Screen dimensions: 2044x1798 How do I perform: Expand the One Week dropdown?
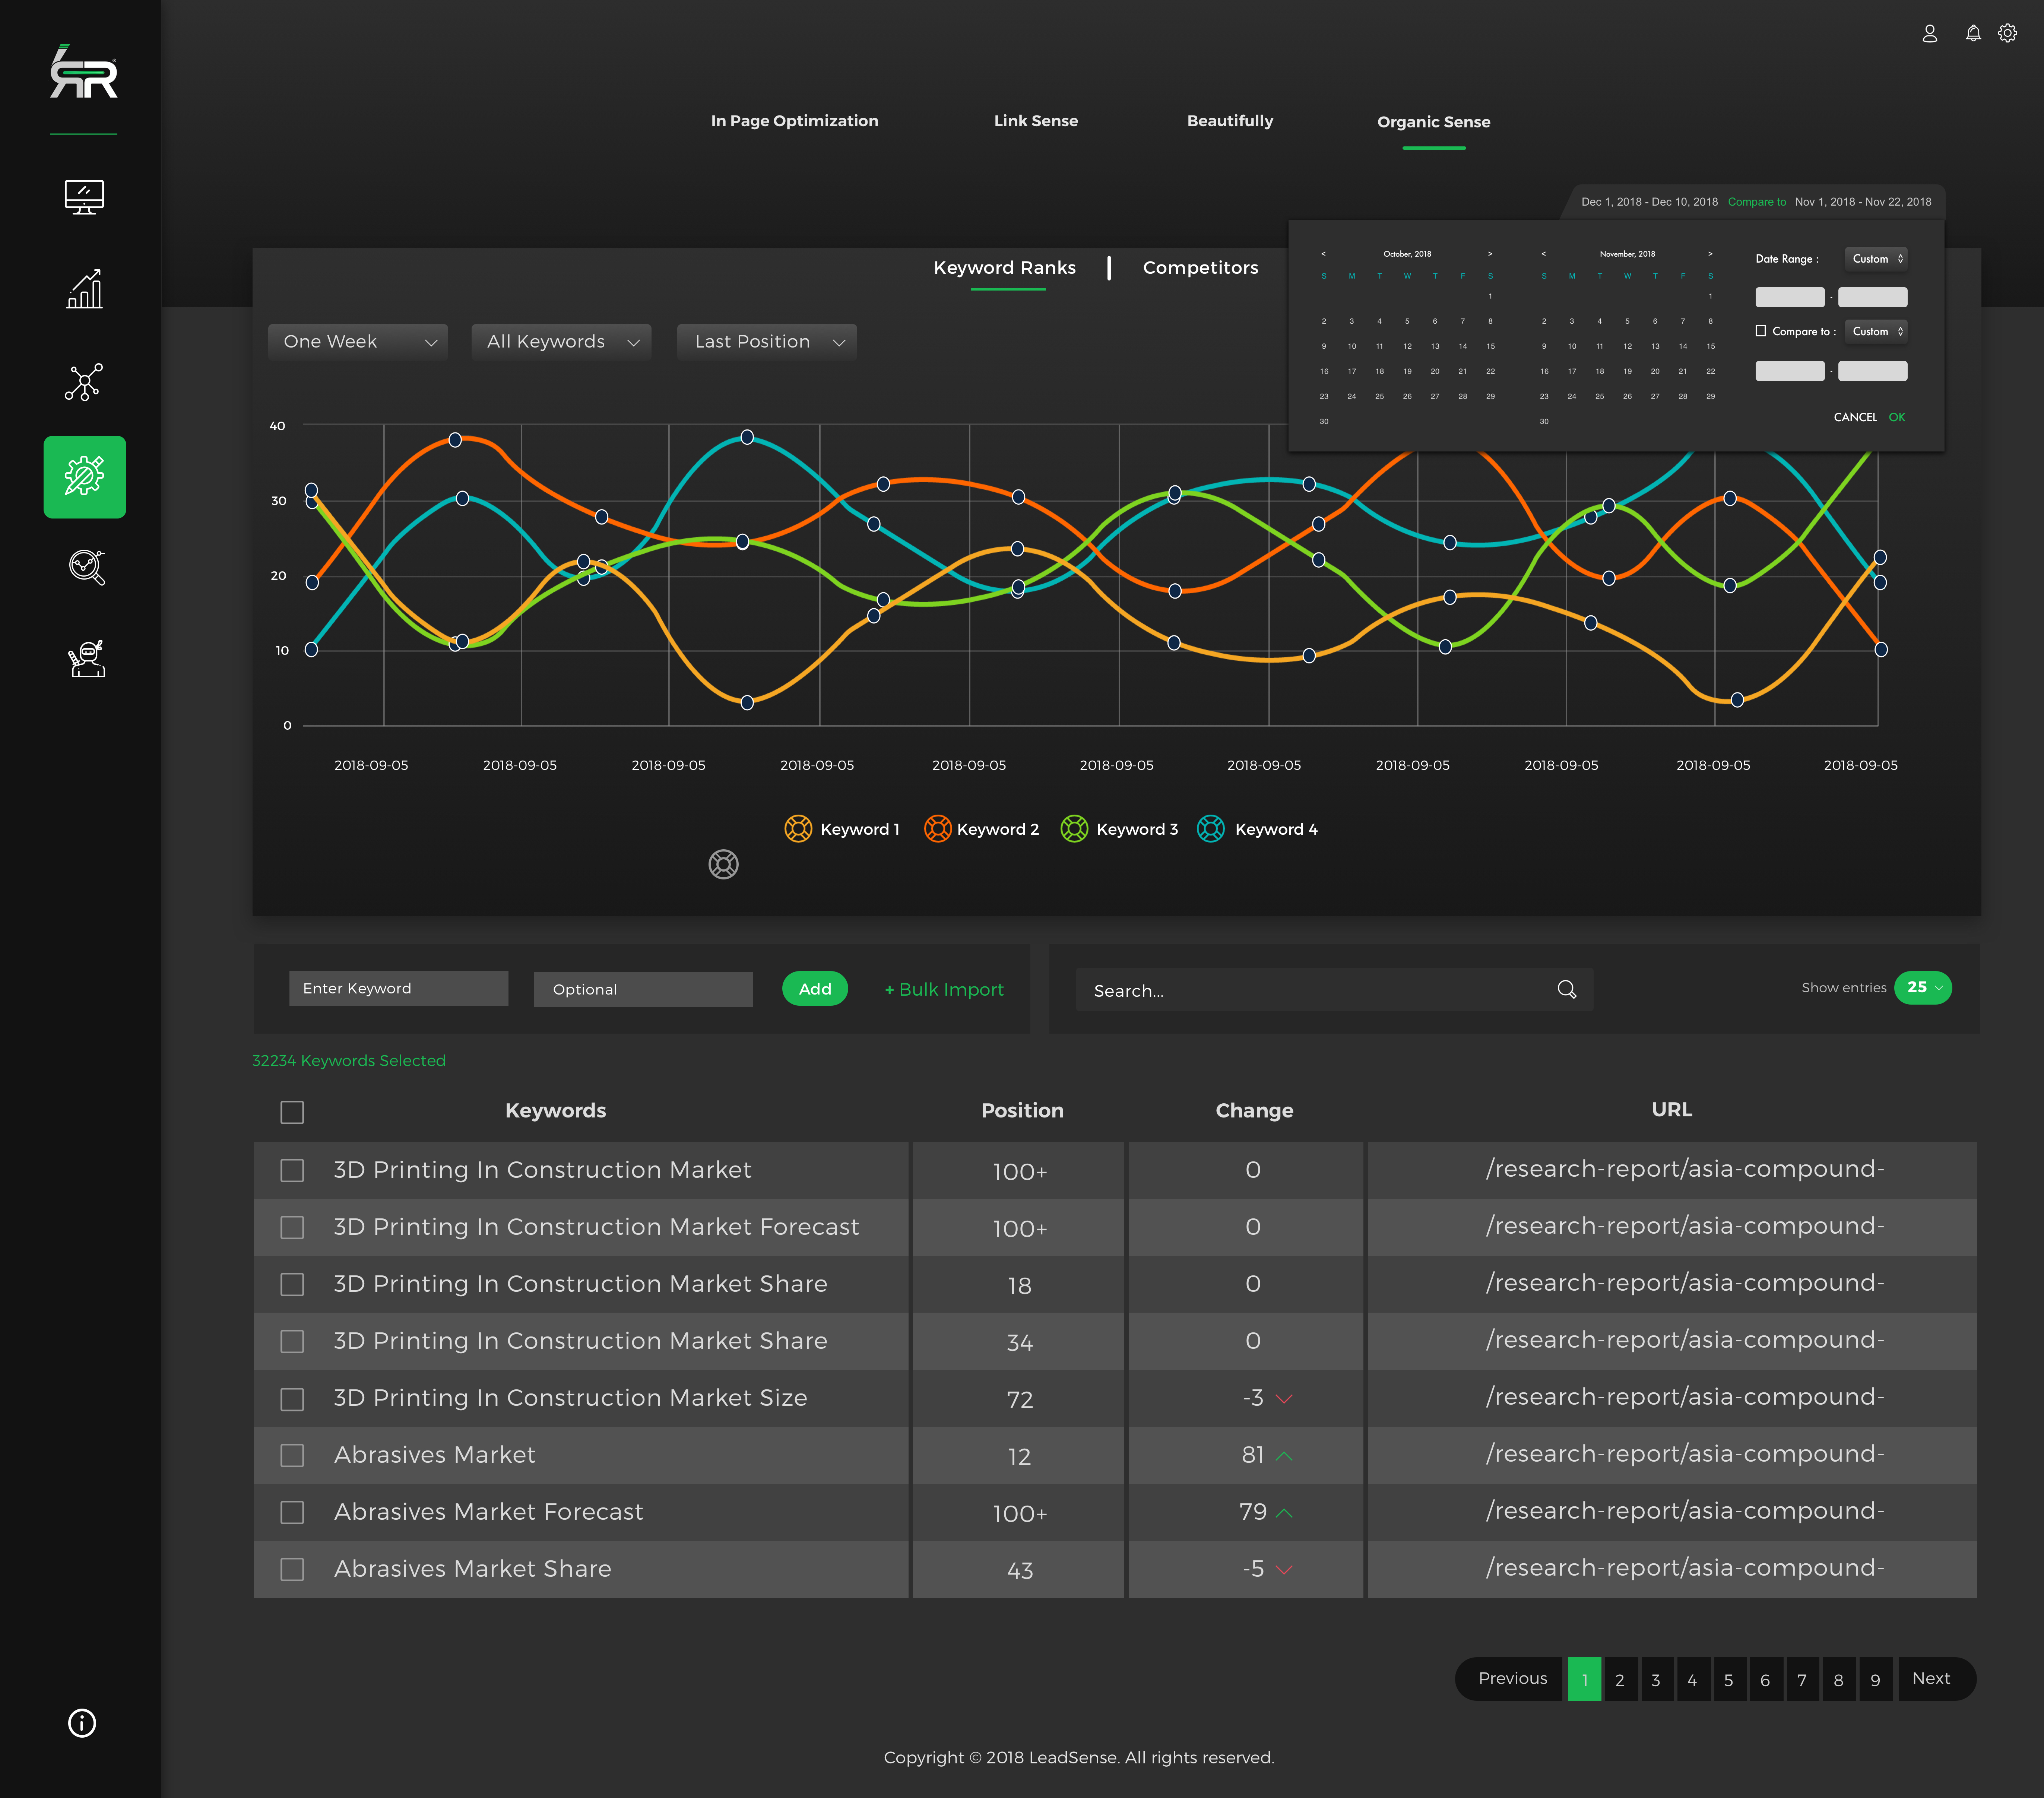click(x=358, y=342)
